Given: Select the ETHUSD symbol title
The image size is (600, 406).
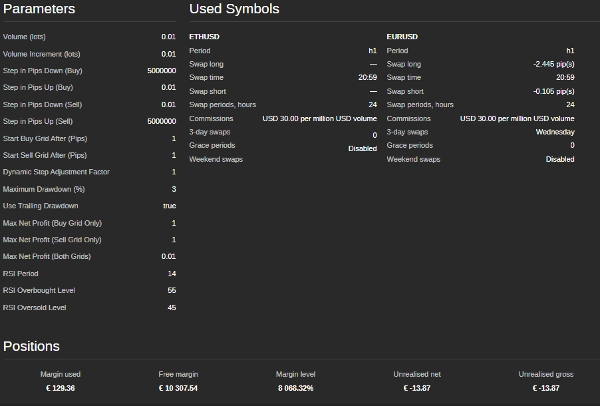Looking at the screenshot, I should (204, 36).
